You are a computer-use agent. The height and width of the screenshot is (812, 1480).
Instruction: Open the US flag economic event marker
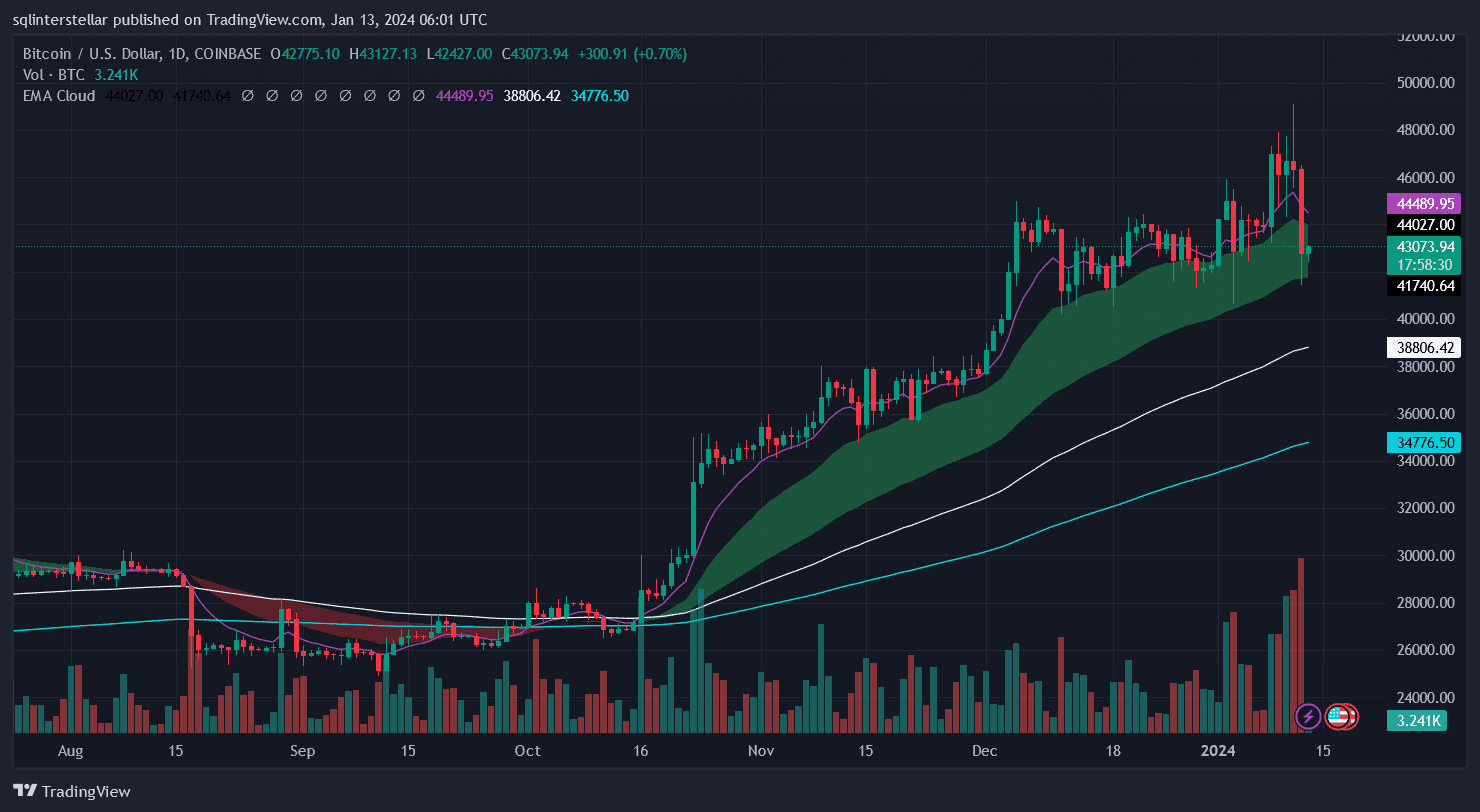(x=1338, y=716)
